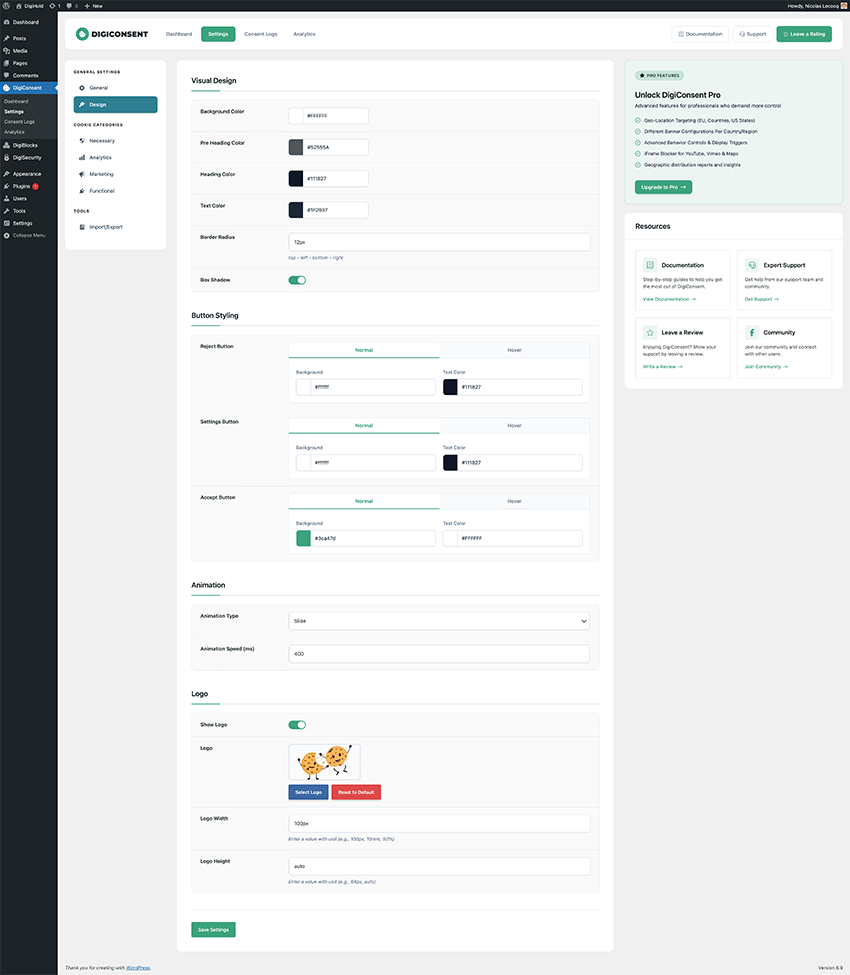The width and height of the screenshot is (850, 975).
Task: Click the Tools wrench icon in WordPress menu
Action: [x=6, y=211]
